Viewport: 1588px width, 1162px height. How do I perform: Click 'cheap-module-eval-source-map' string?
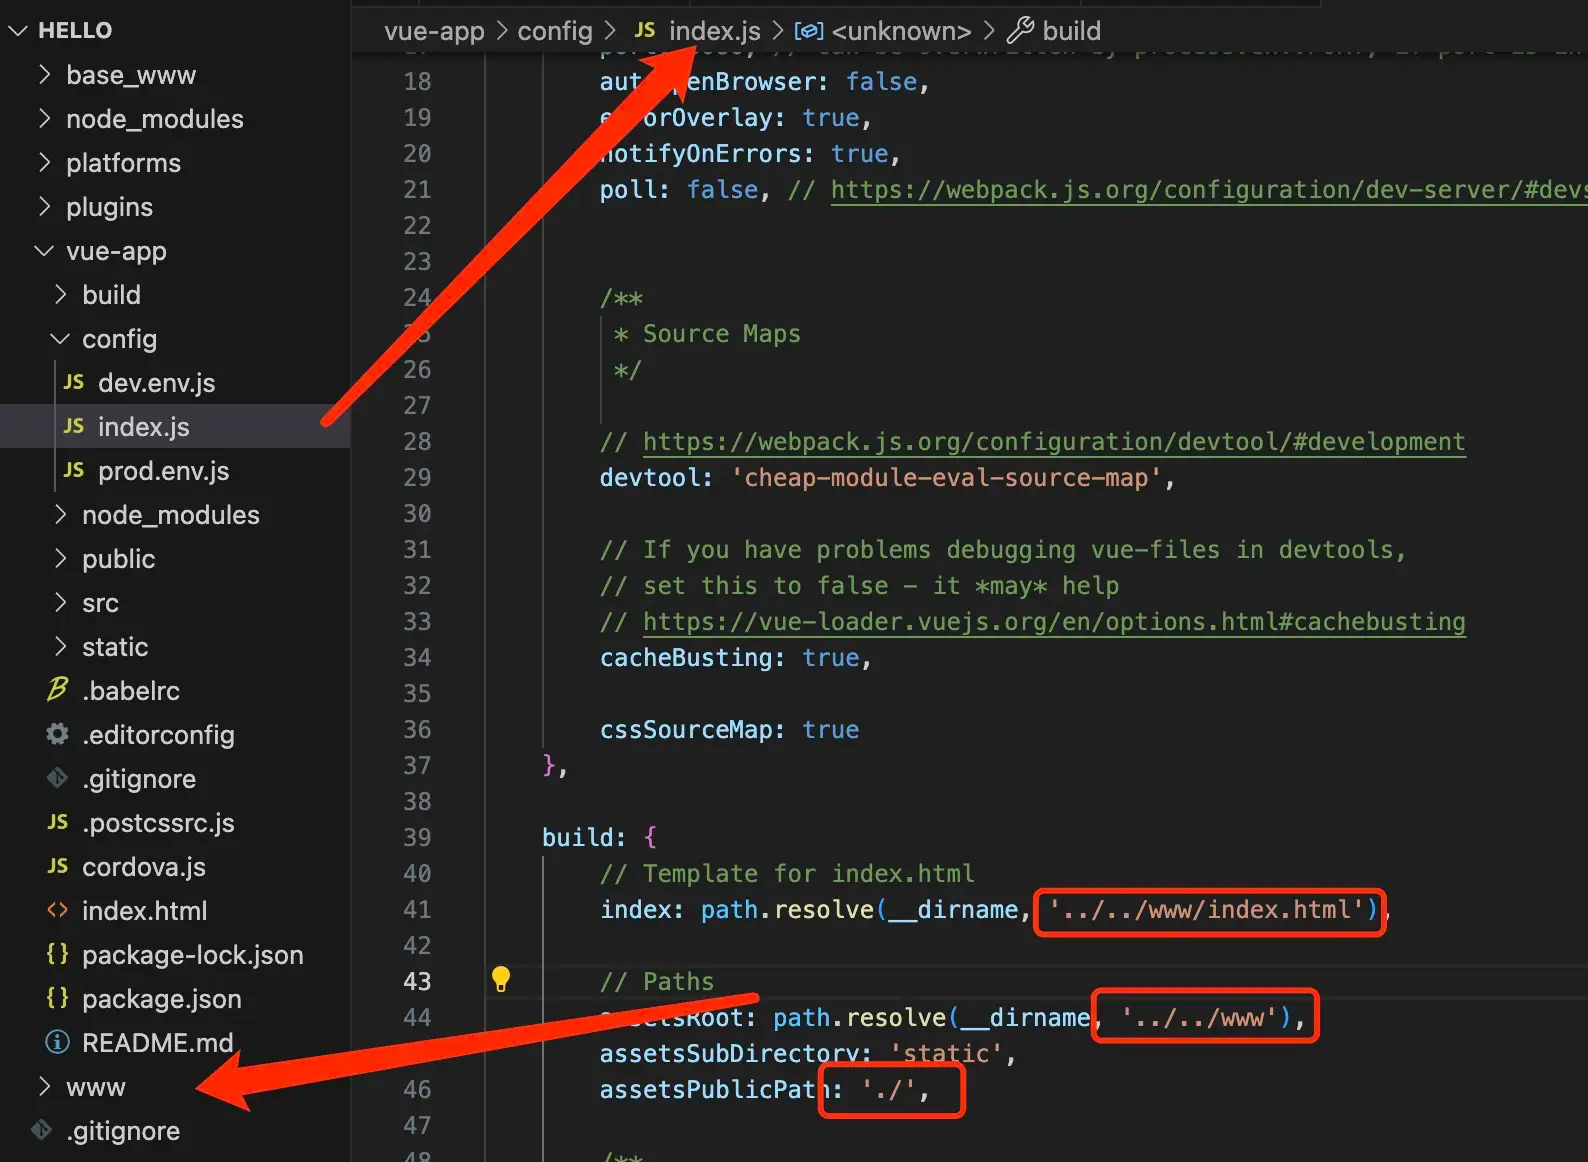pos(946,477)
